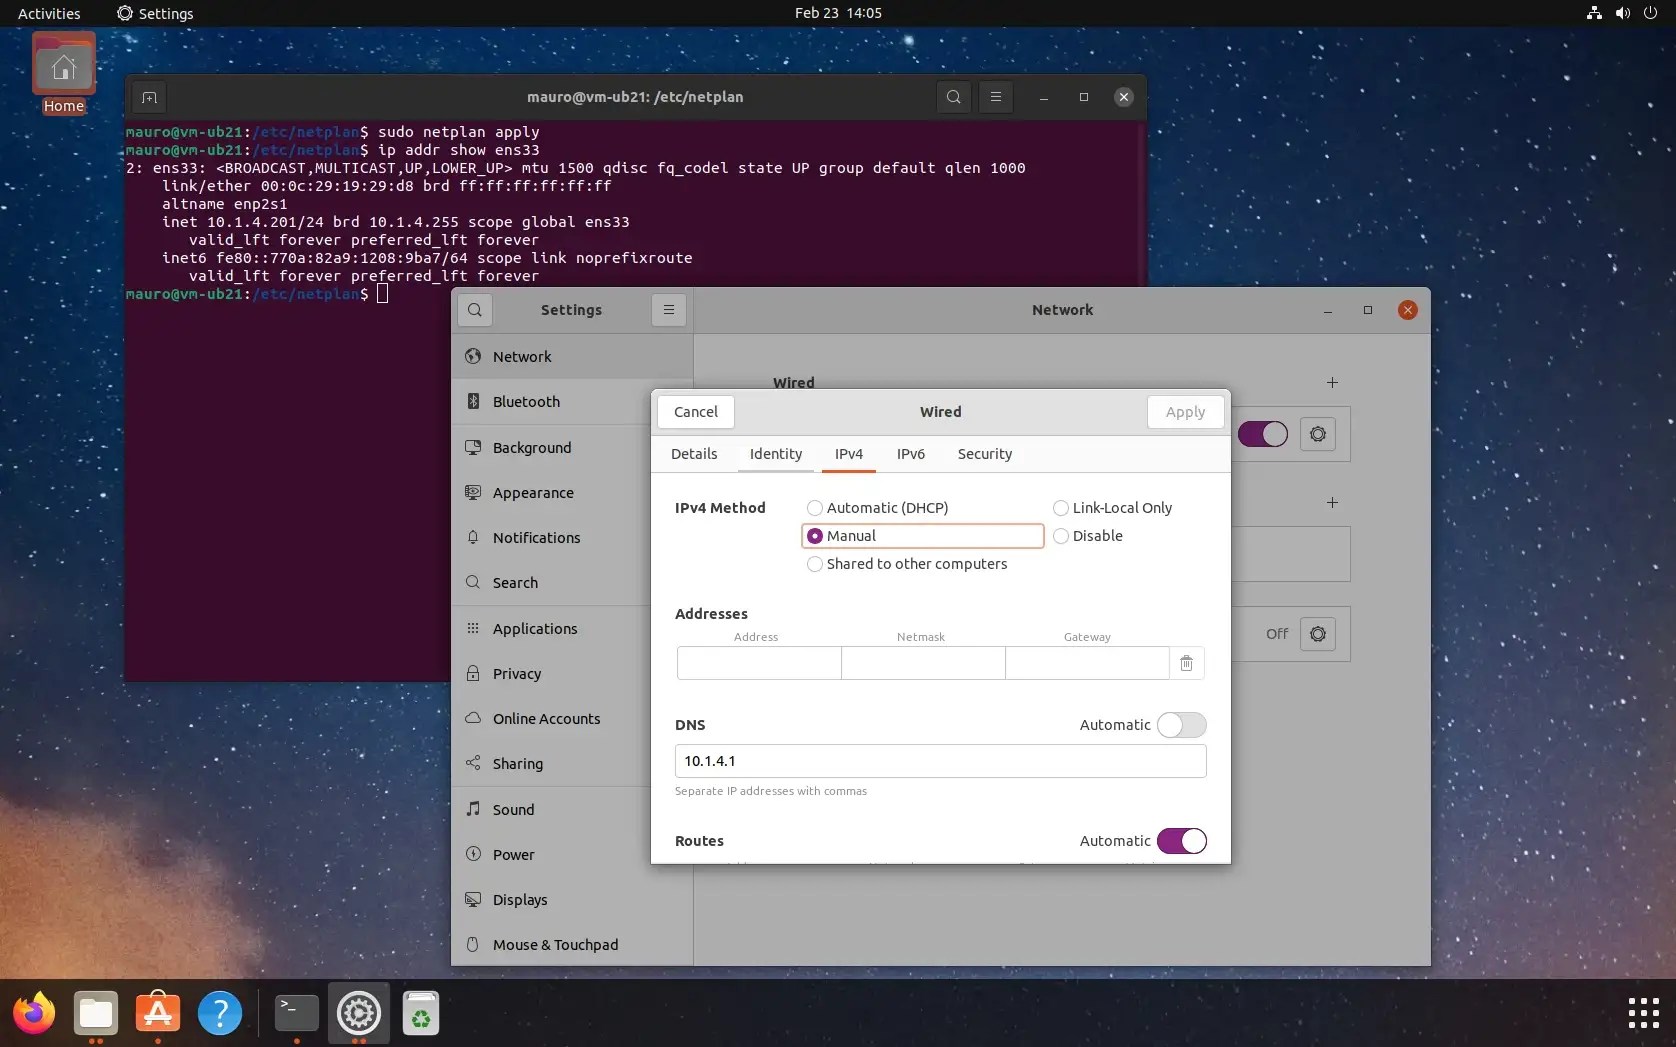
Task: Switch to the IPv6 tab
Action: 910,454
